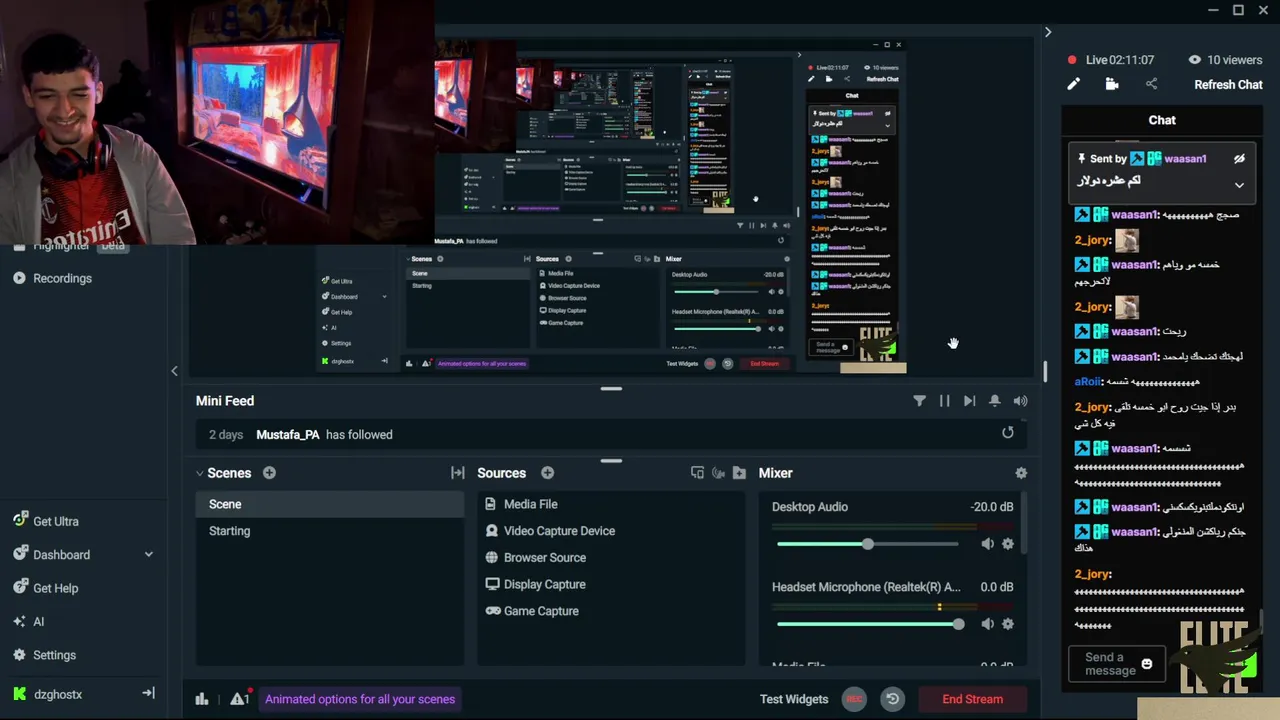Click the aRoii username in chat

[1088, 381]
